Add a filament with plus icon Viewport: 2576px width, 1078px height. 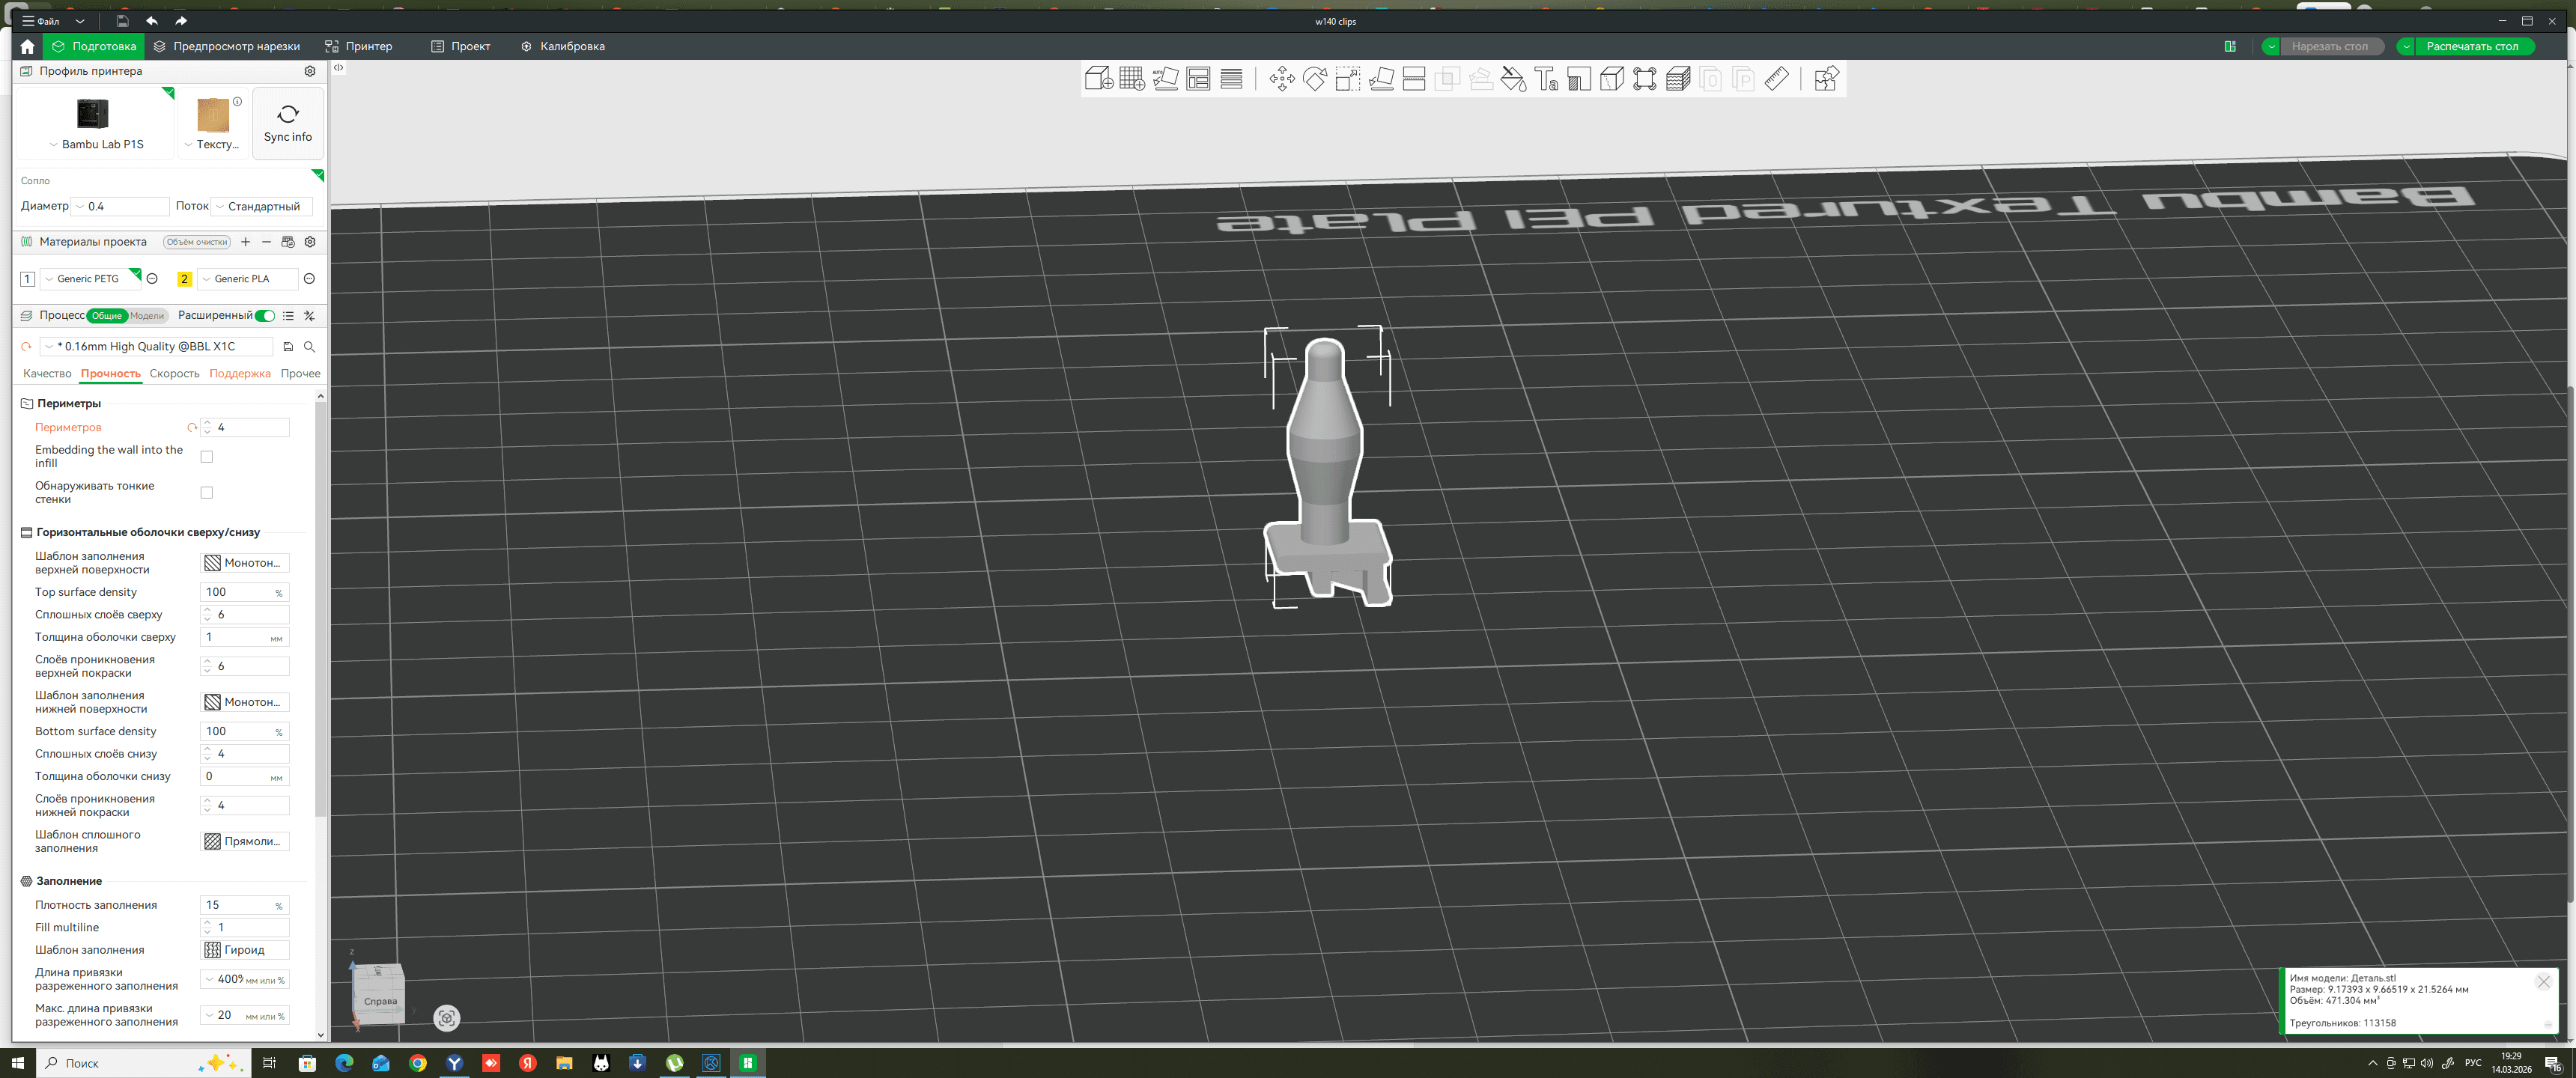pyautogui.click(x=245, y=242)
